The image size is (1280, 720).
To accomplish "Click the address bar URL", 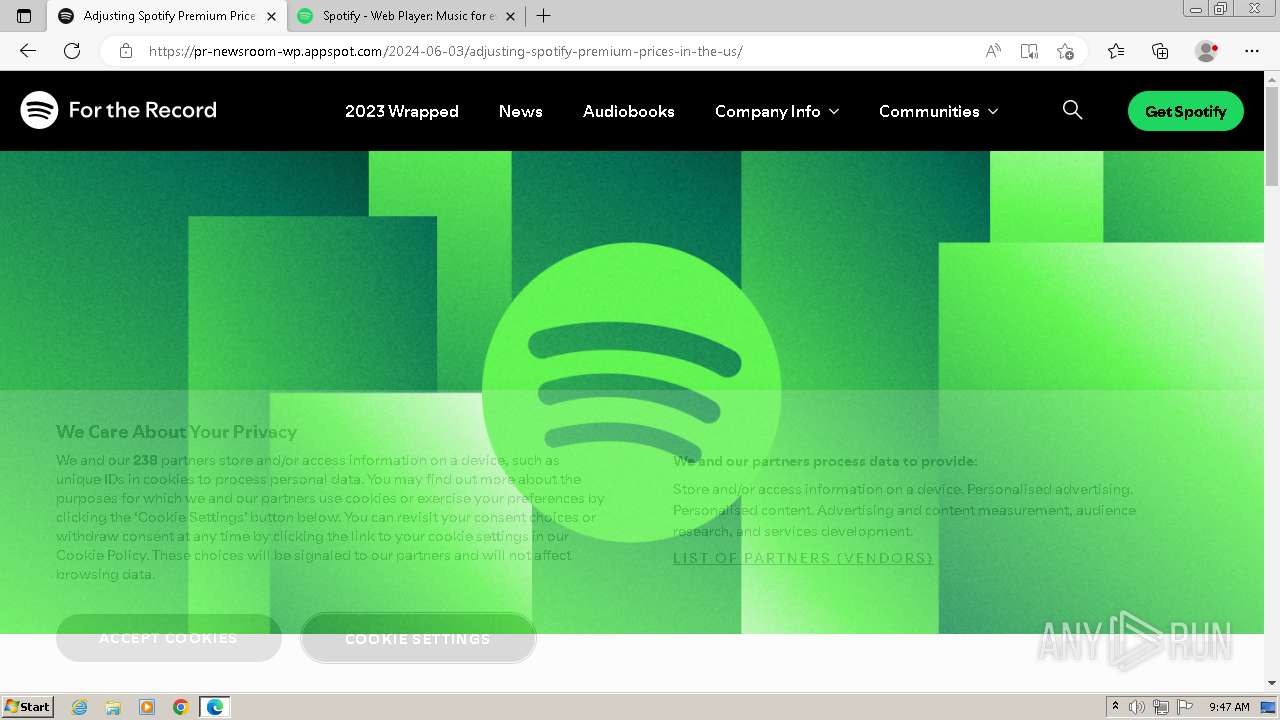I will coord(446,51).
